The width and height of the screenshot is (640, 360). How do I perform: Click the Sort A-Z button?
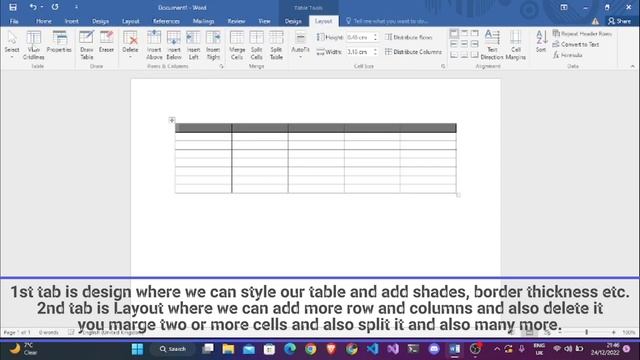541,41
